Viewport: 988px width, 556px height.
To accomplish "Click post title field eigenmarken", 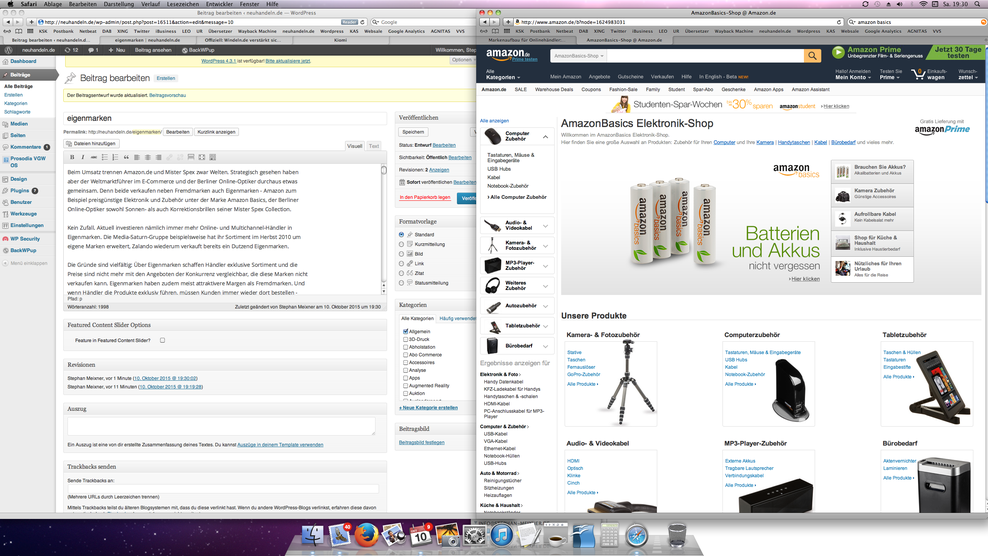I will (x=226, y=118).
